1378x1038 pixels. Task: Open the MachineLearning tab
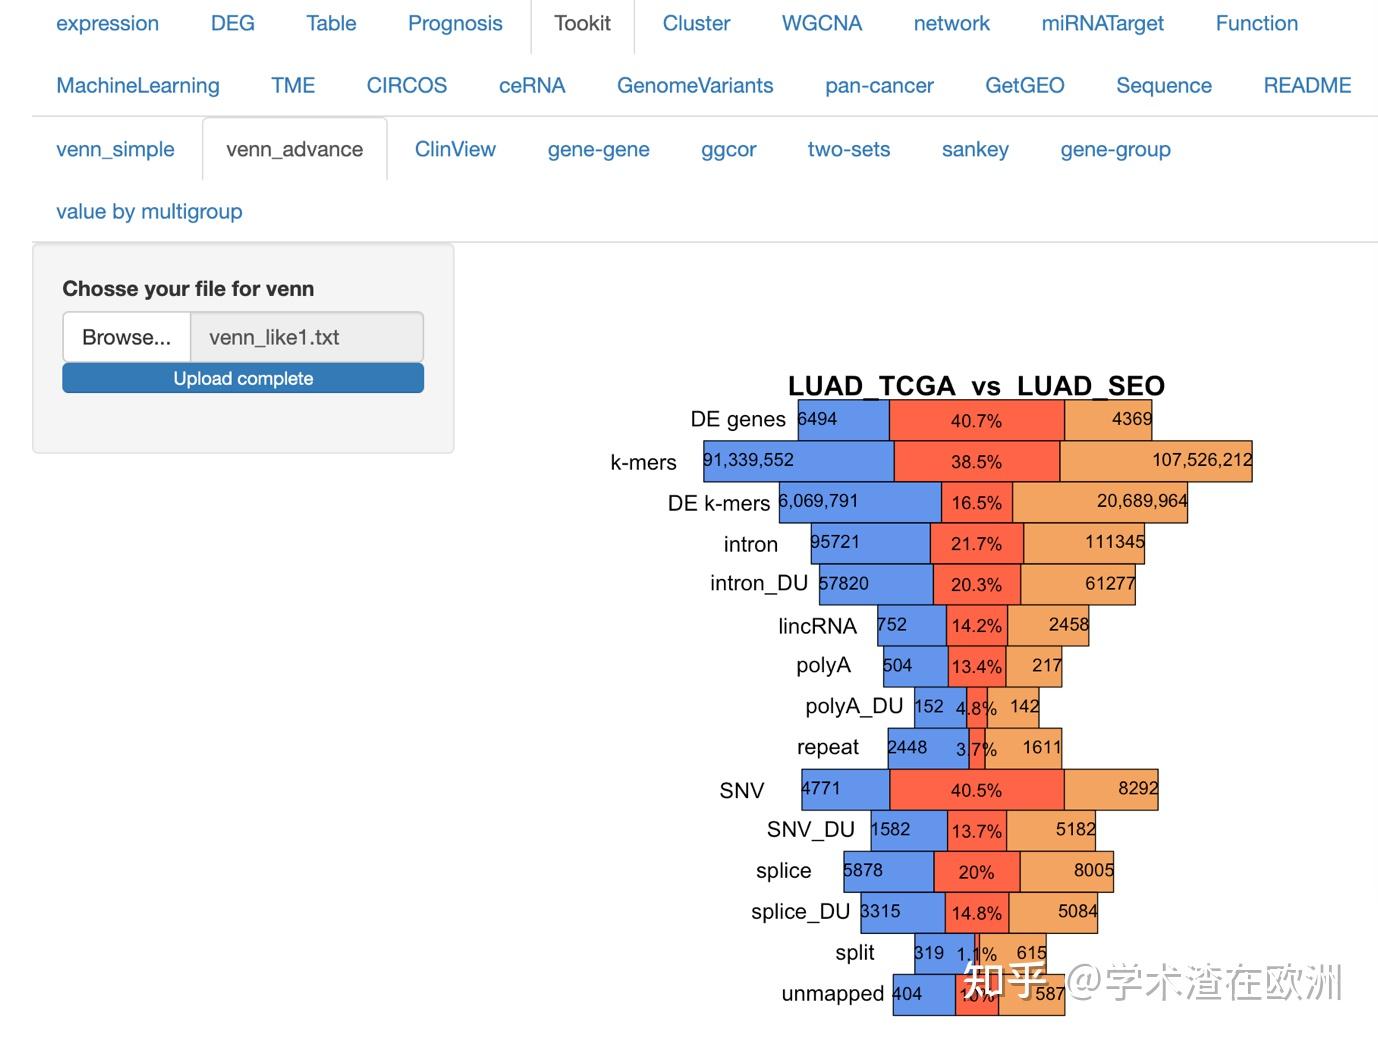coord(138,86)
